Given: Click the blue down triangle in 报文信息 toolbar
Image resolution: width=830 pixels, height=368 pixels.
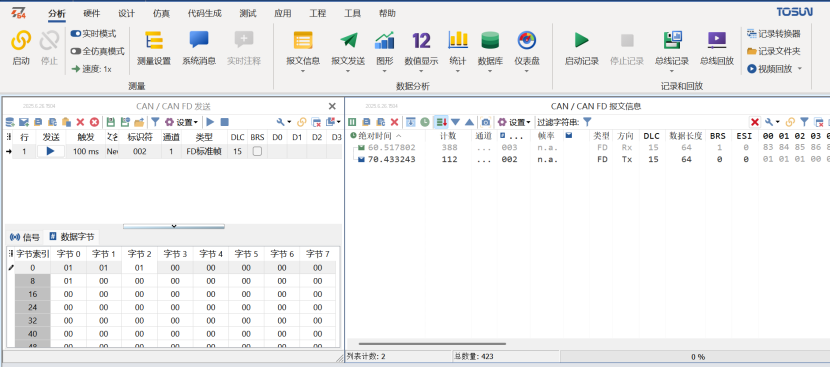Looking at the screenshot, I should (x=455, y=122).
